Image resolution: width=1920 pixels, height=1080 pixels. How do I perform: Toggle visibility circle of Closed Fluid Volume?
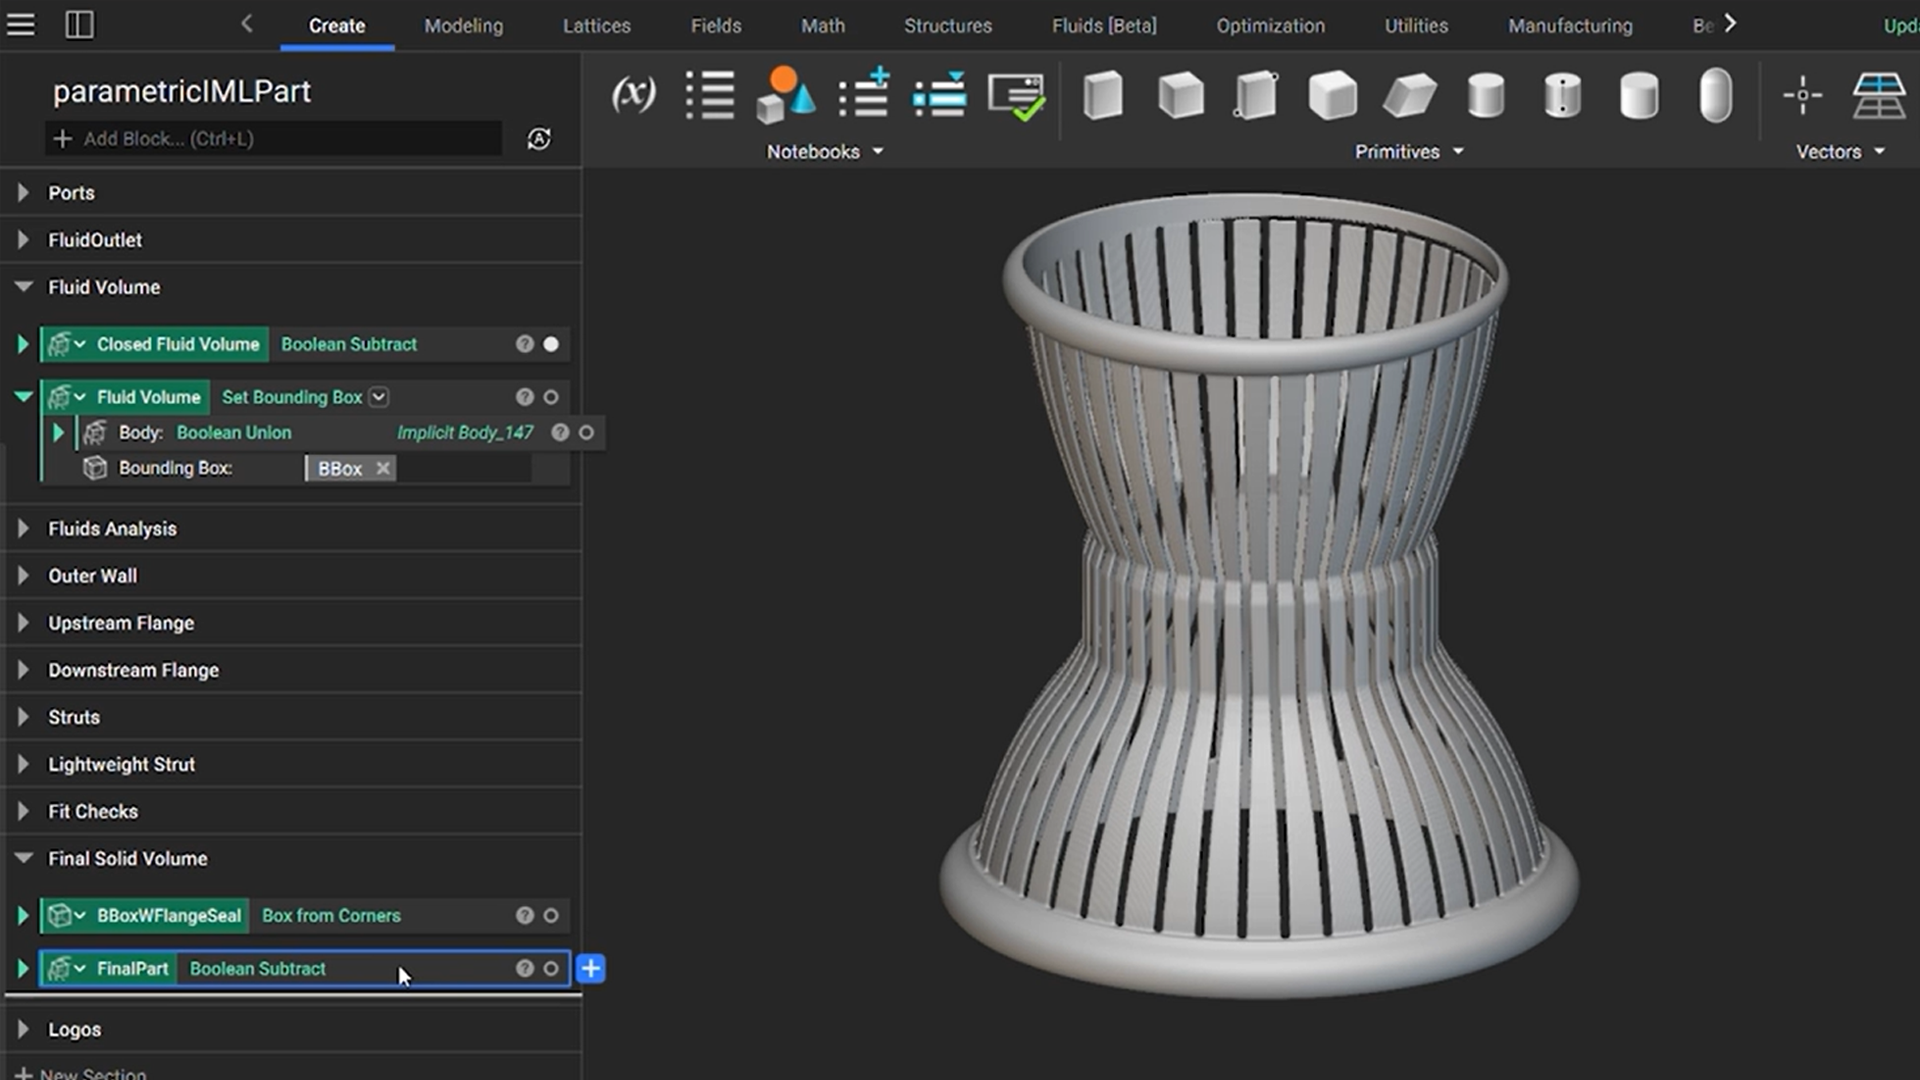pos(551,344)
